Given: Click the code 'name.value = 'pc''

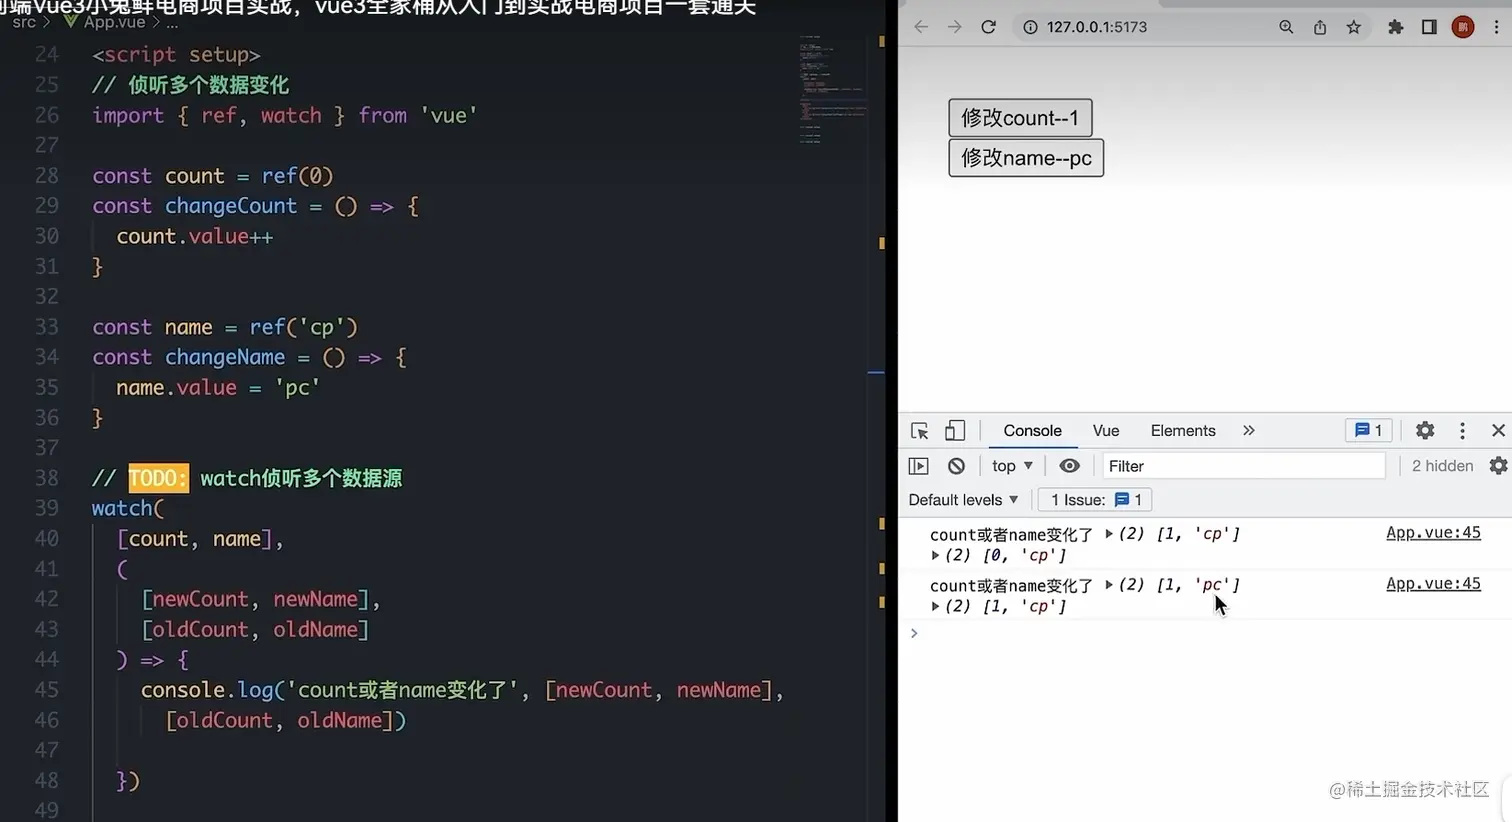Looking at the screenshot, I should click(x=218, y=388).
